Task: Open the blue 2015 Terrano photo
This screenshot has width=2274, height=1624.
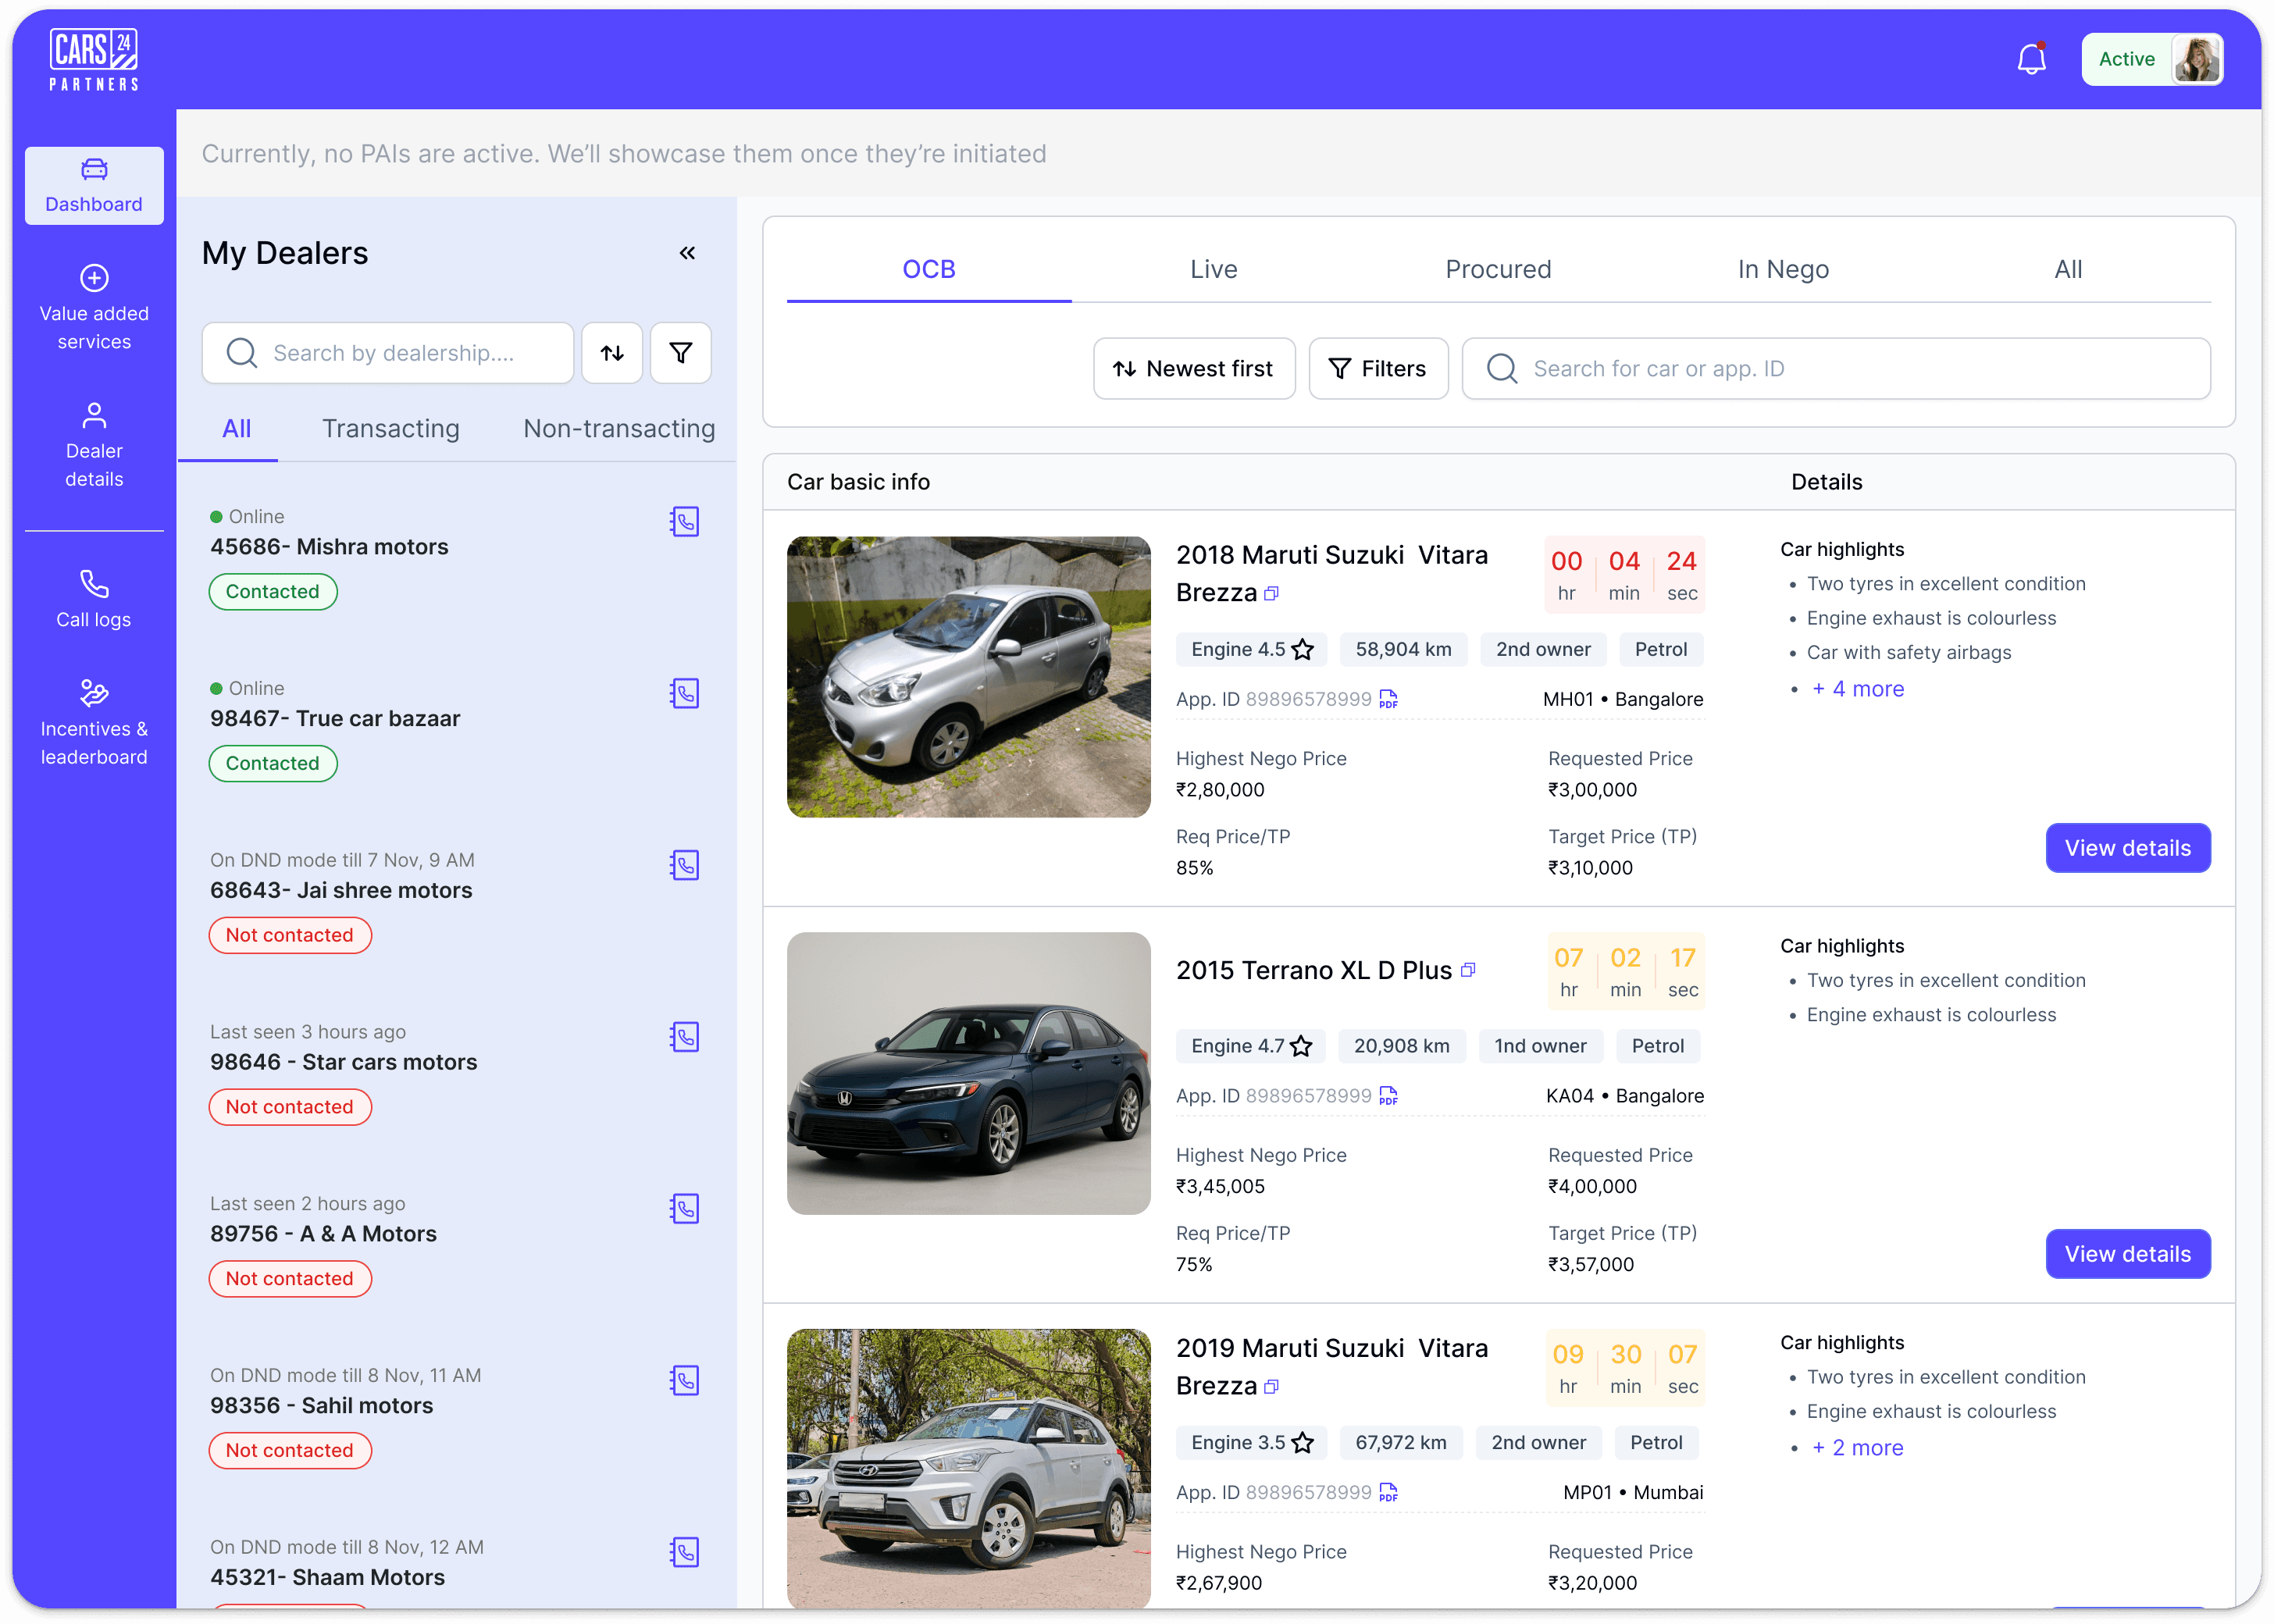Action: pos(969,1074)
